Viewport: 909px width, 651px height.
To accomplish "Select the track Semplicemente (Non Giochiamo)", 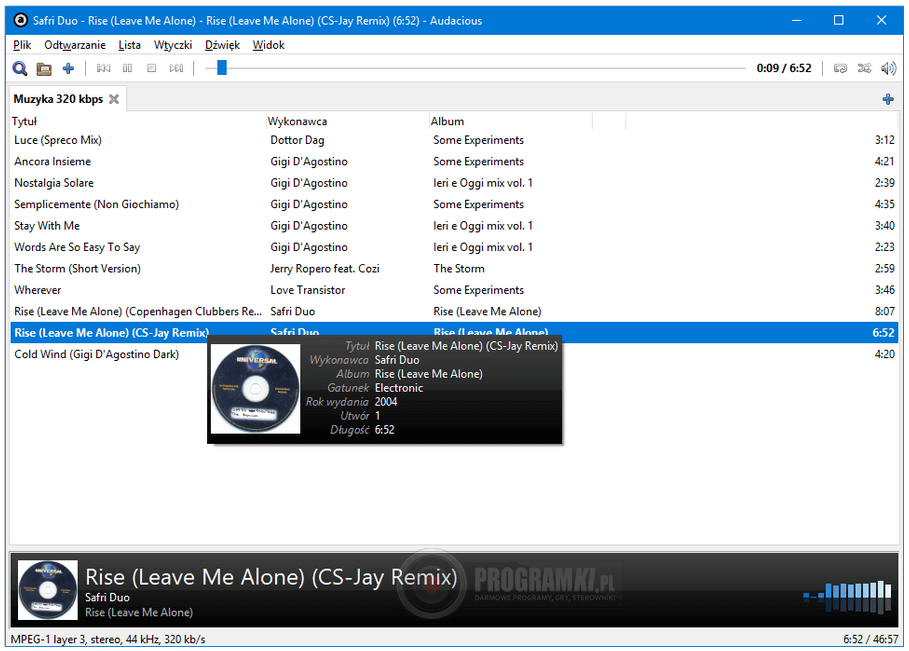I will [454, 204].
